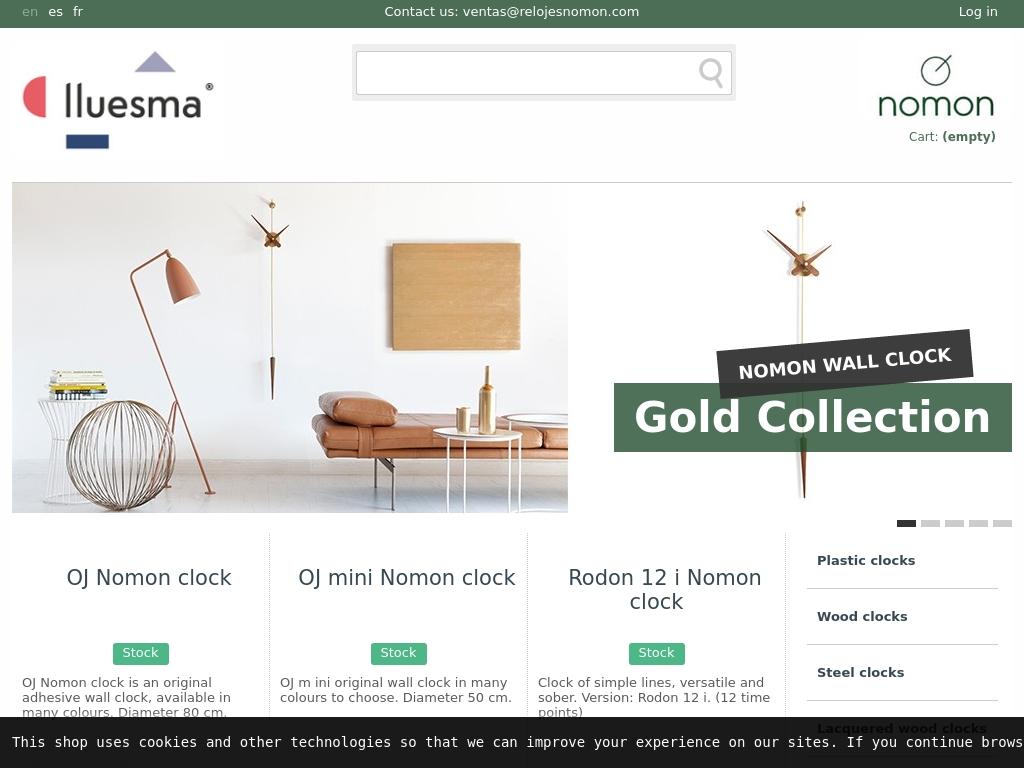Open the Steel clocks category

point(861,673)
